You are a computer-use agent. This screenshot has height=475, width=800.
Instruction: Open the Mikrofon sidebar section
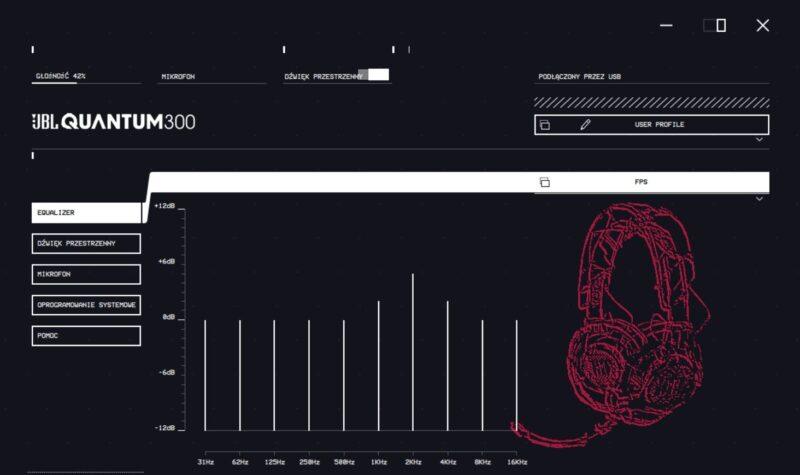coord(86,274)
